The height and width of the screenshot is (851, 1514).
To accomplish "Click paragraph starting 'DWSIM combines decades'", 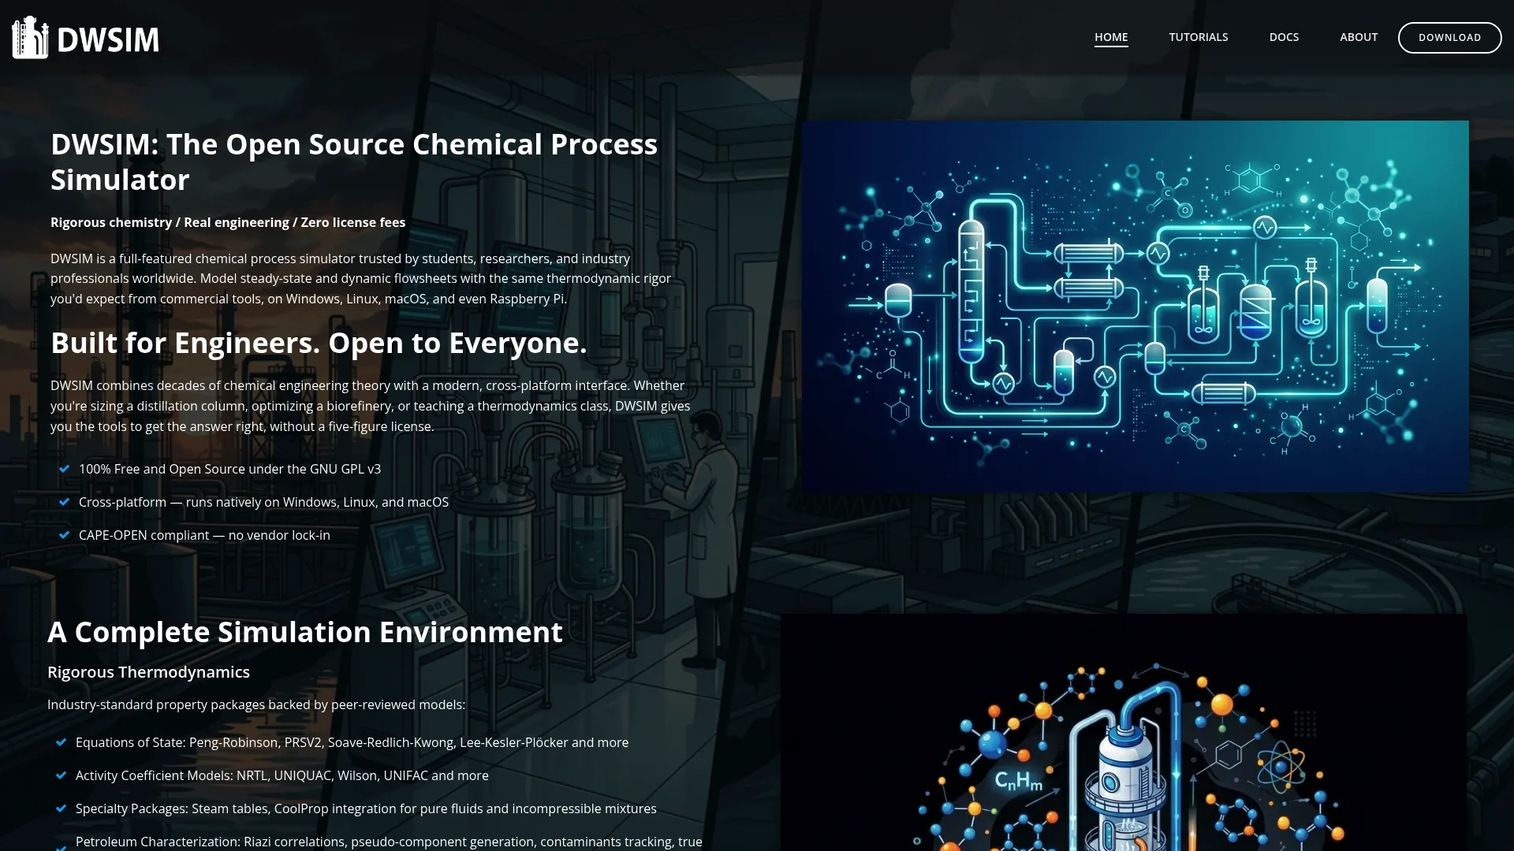I will (x=371, y=406).
